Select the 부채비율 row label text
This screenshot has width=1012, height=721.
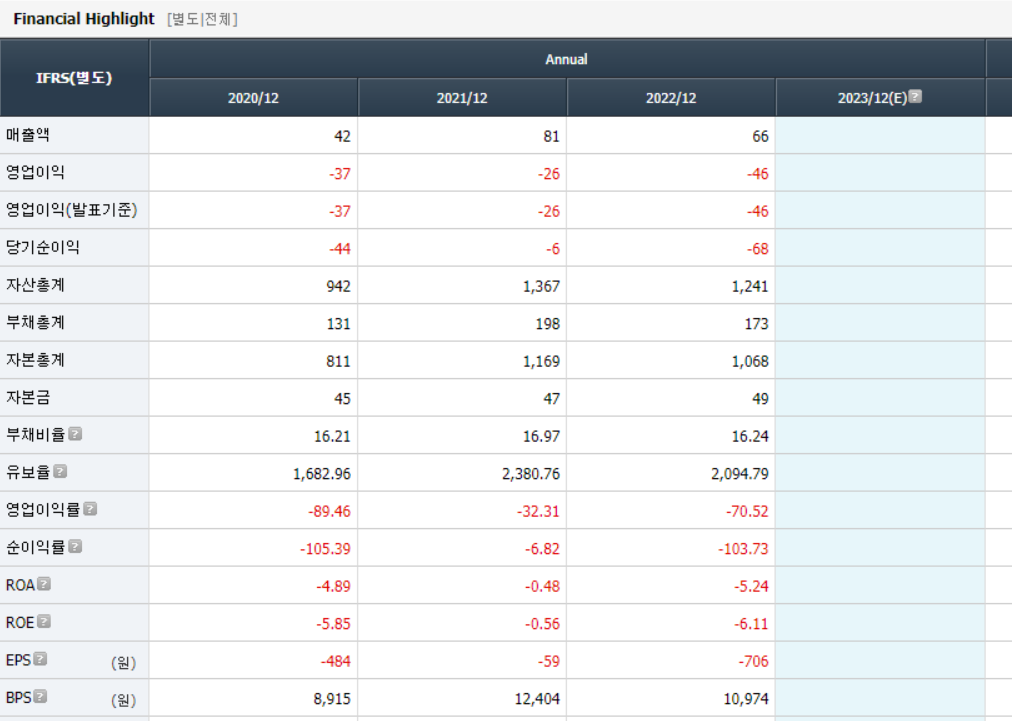[35, 434]
